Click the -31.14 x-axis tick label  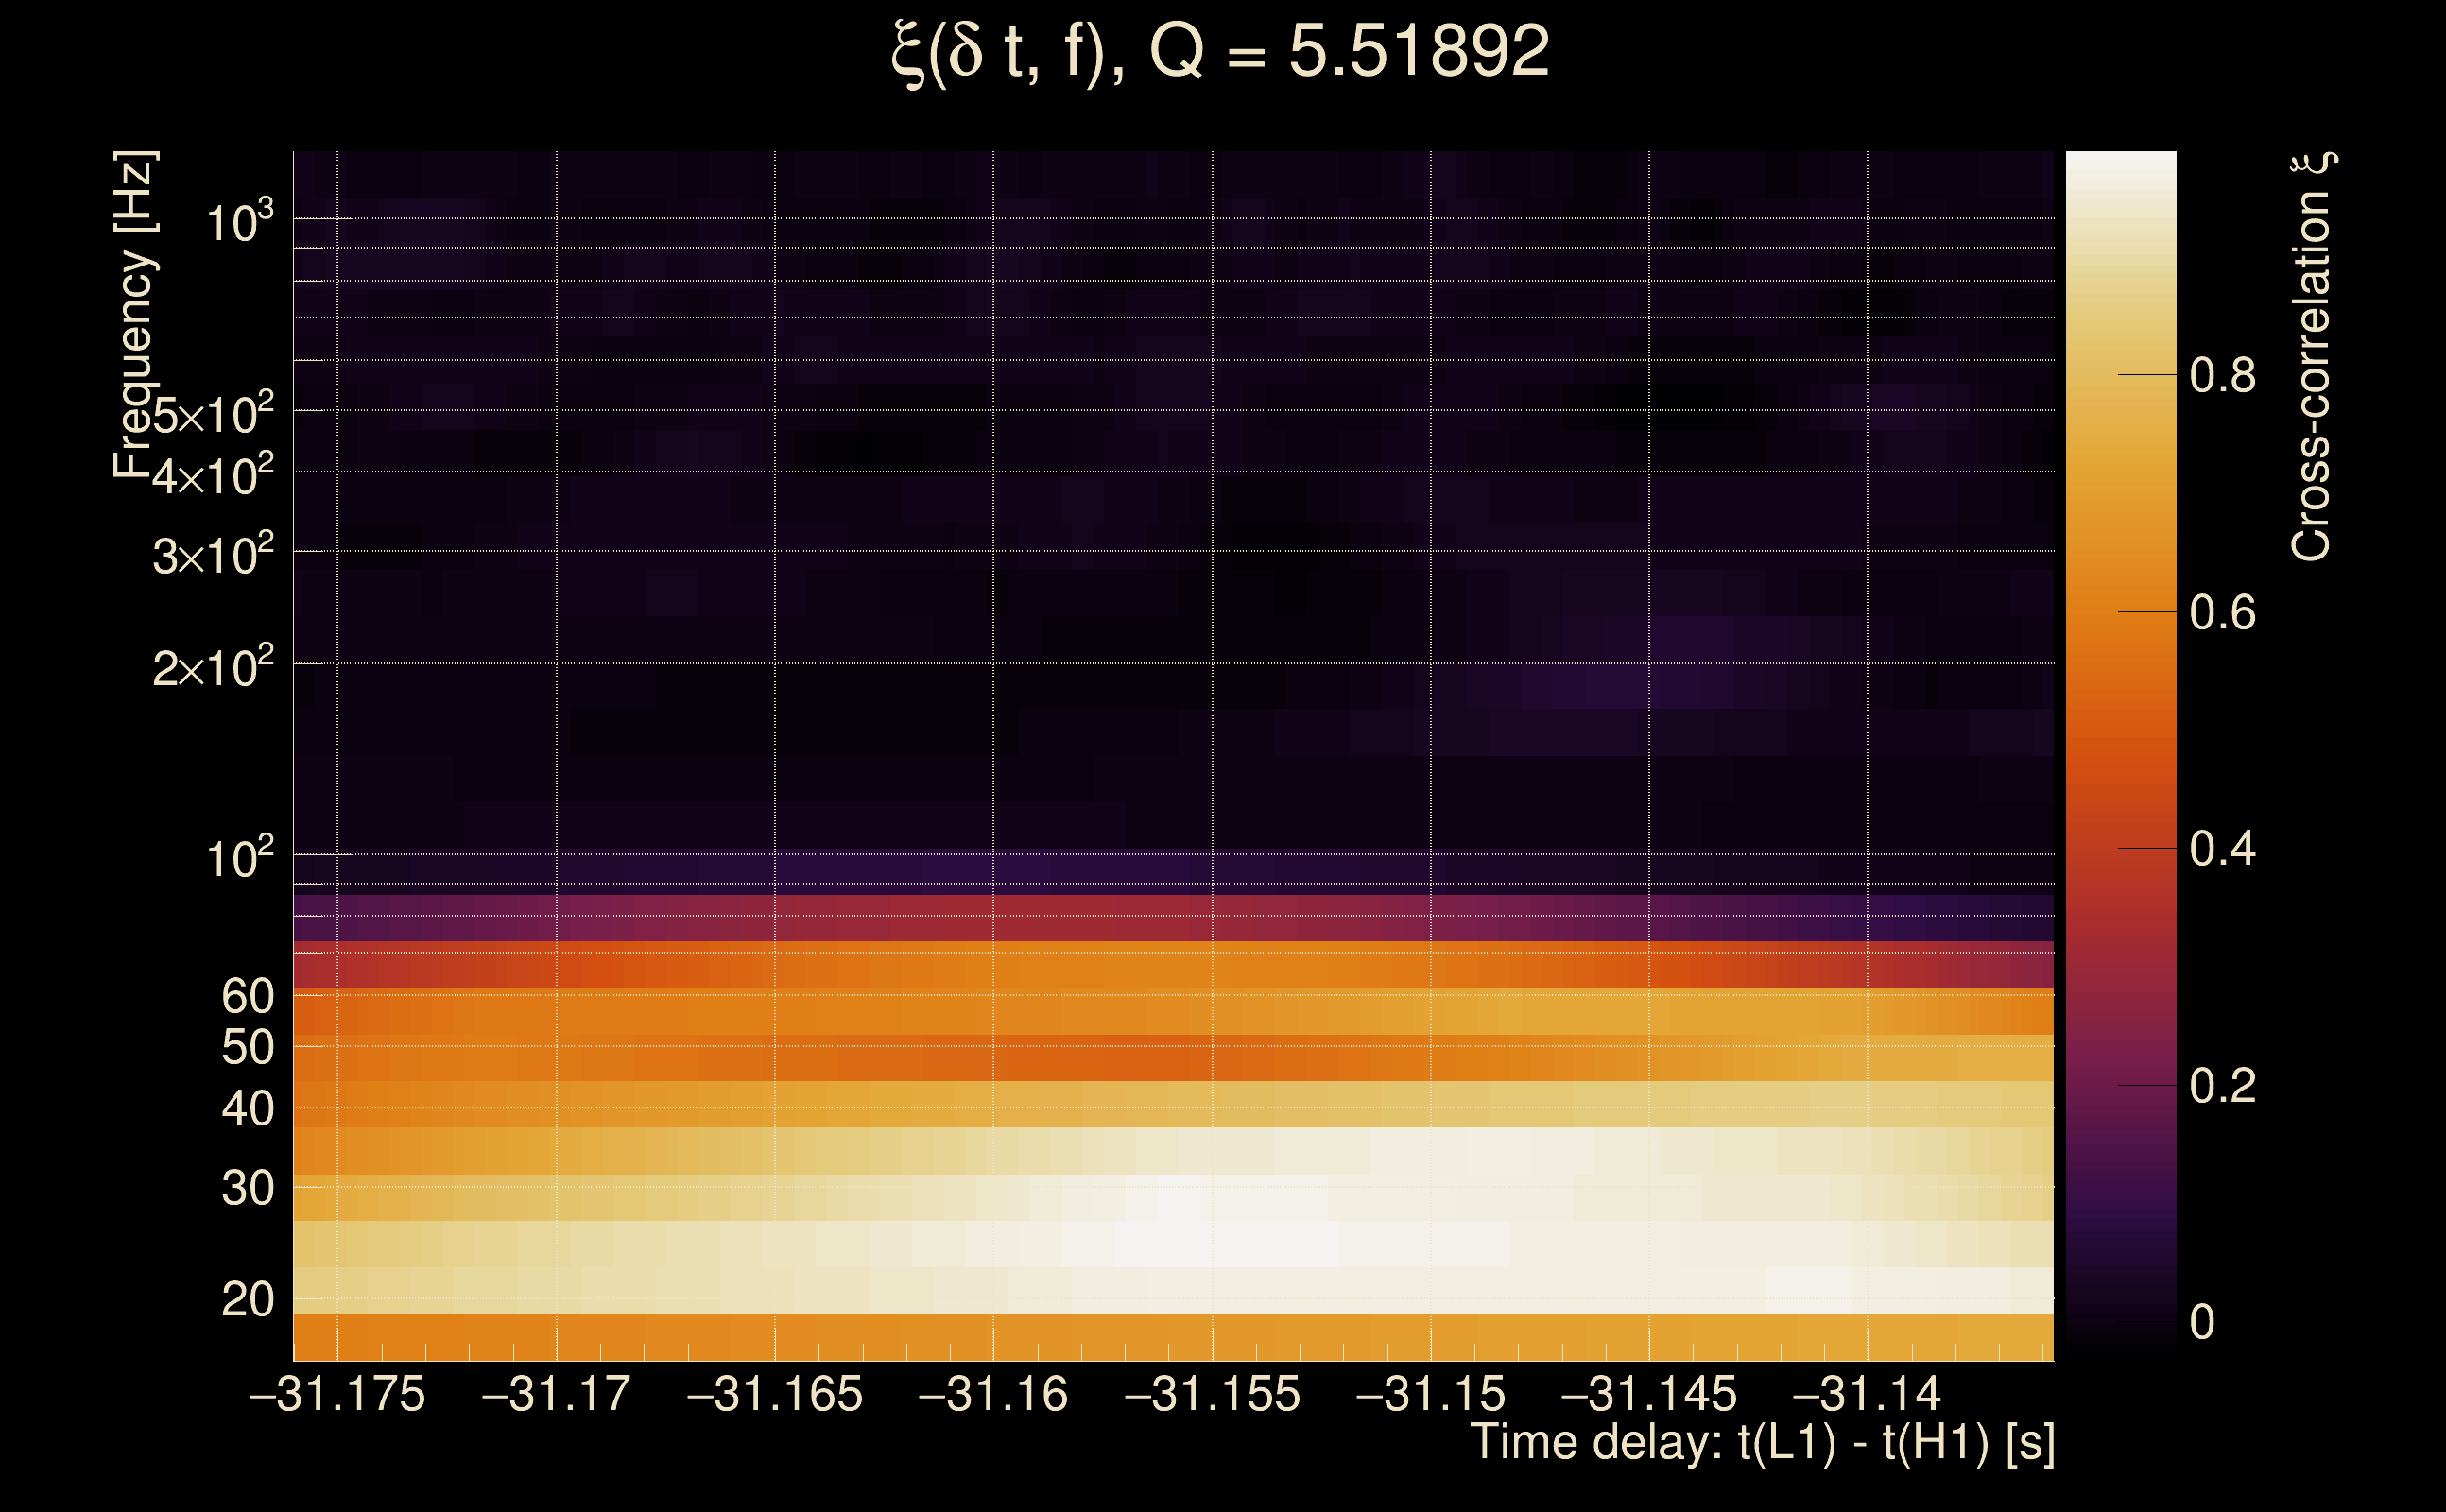coord(1867,1394)
